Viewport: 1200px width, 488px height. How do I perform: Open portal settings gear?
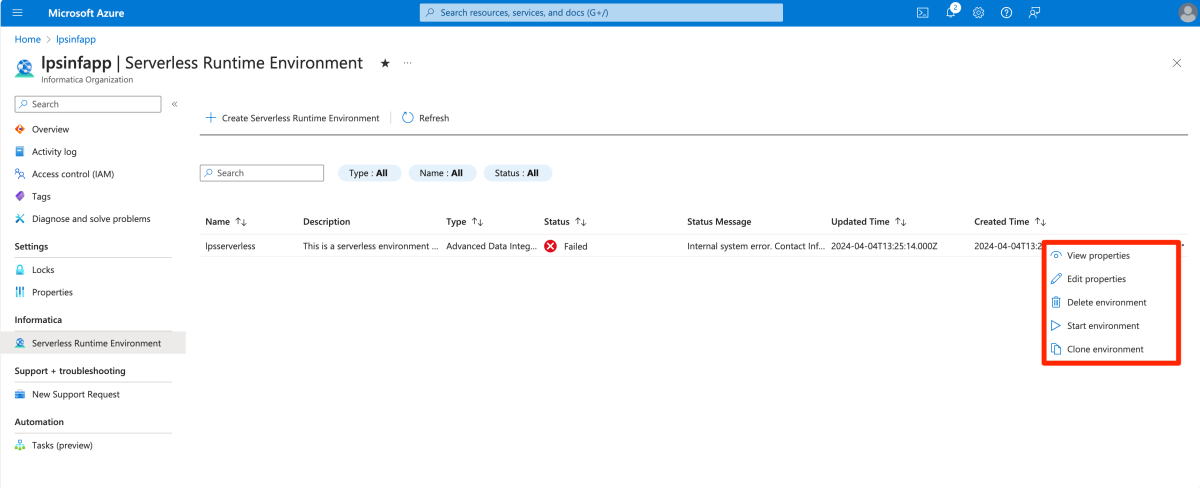978,13
